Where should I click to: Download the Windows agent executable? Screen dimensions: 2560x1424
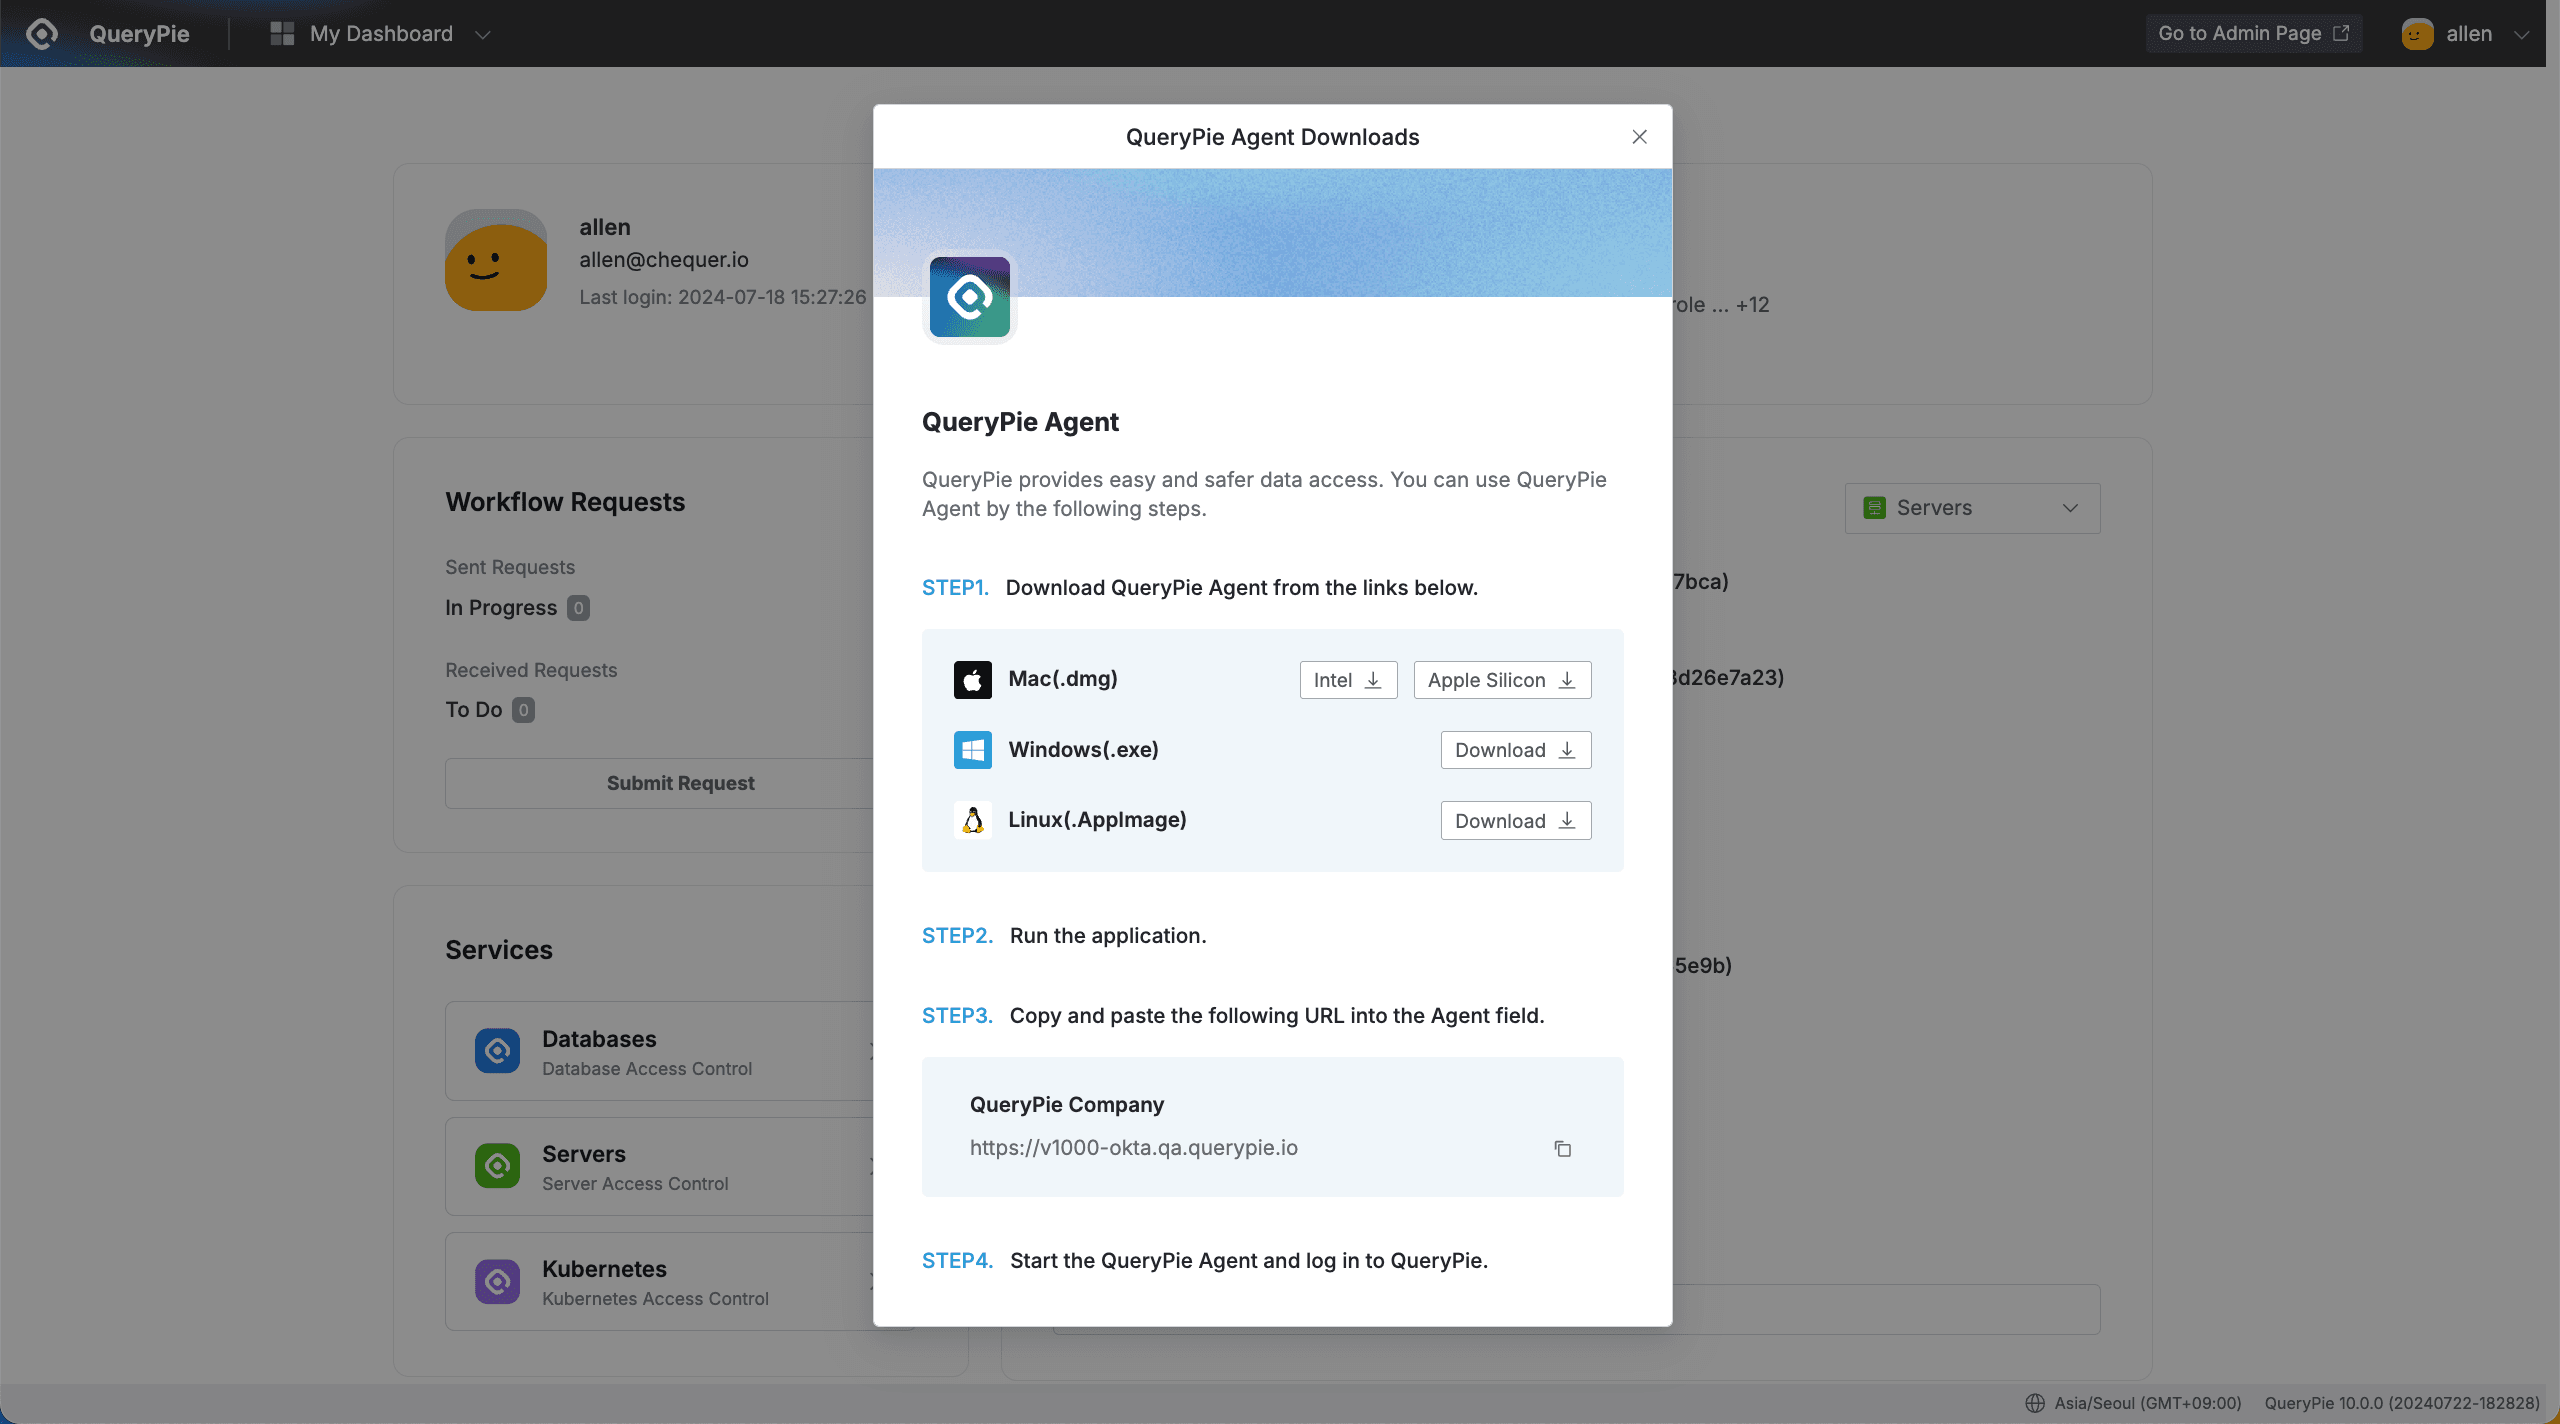(x=1515, y=749)
